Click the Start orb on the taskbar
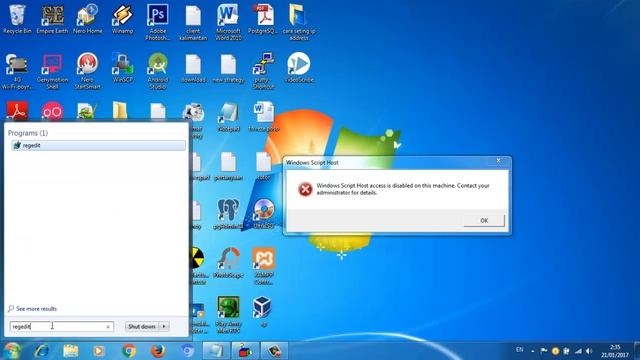 point(12,351)
